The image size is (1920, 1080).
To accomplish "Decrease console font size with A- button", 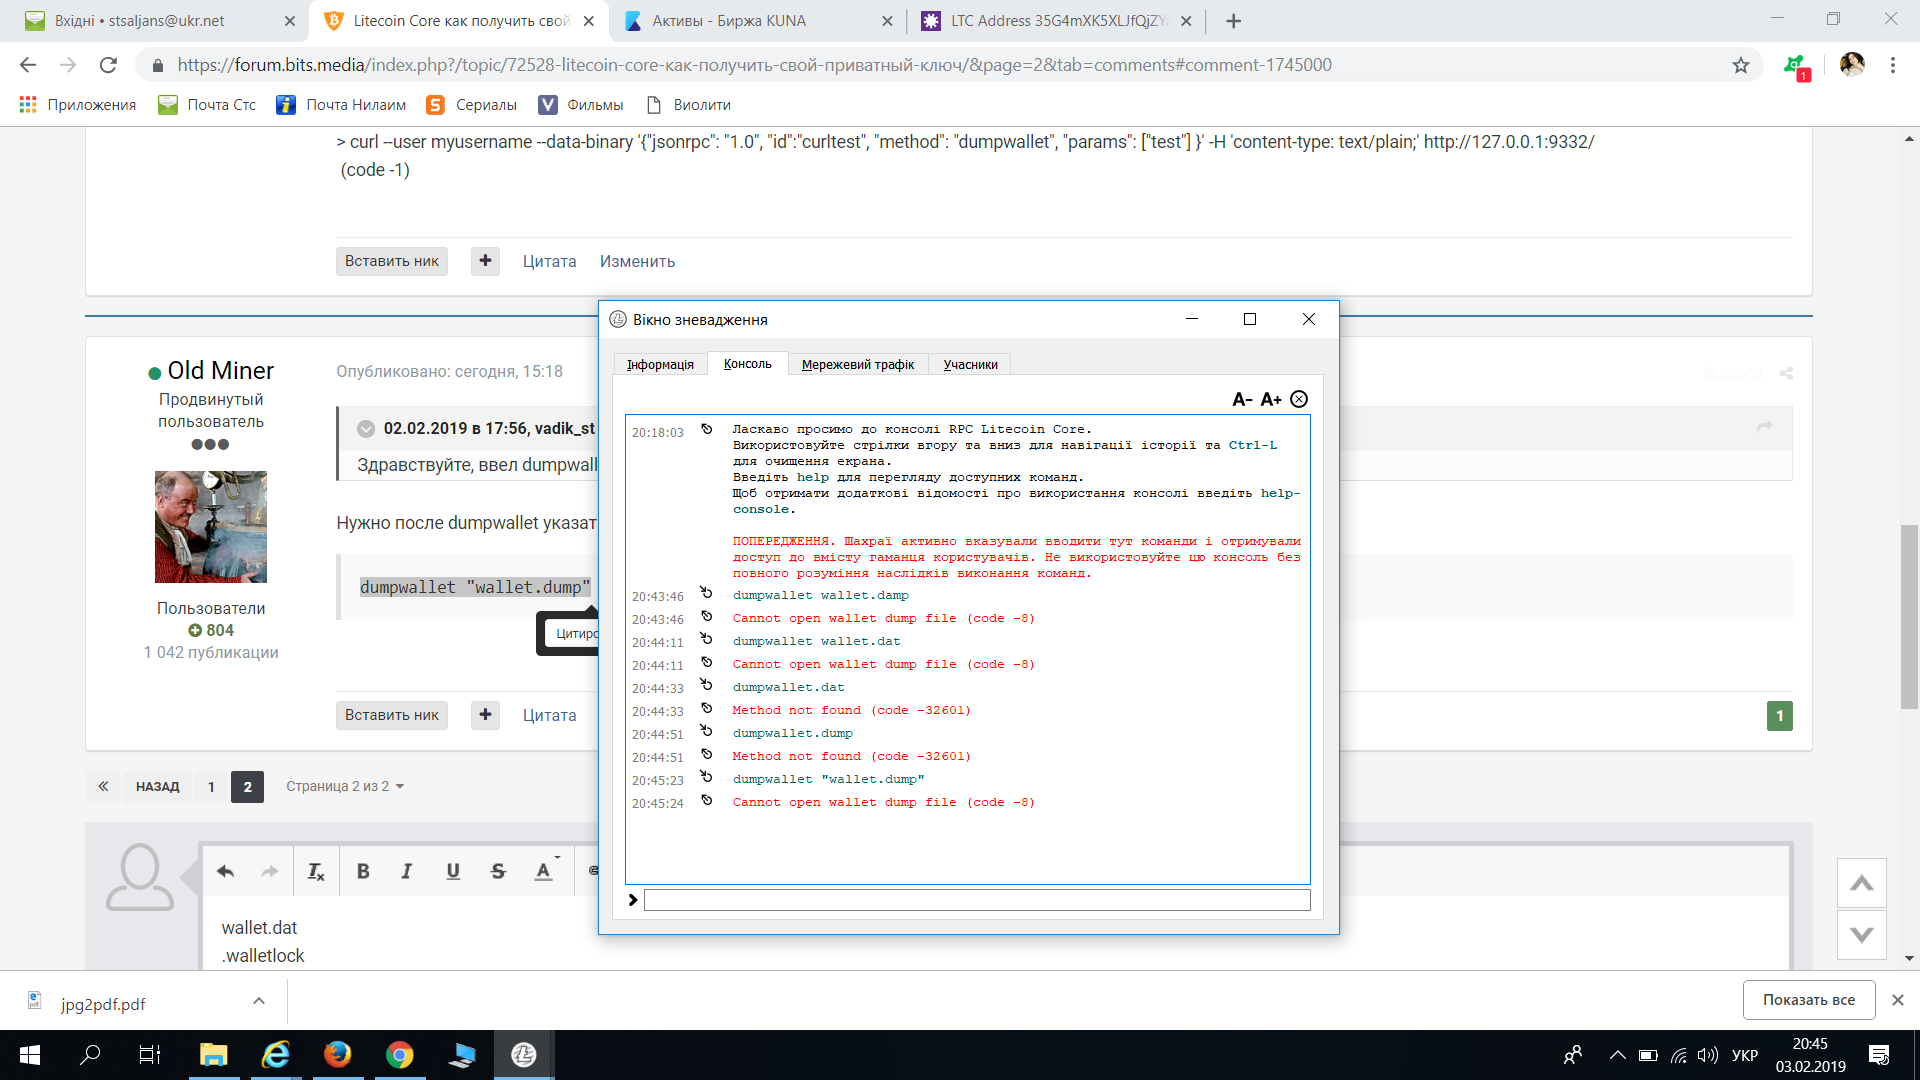I will (x=1242, y=399).
